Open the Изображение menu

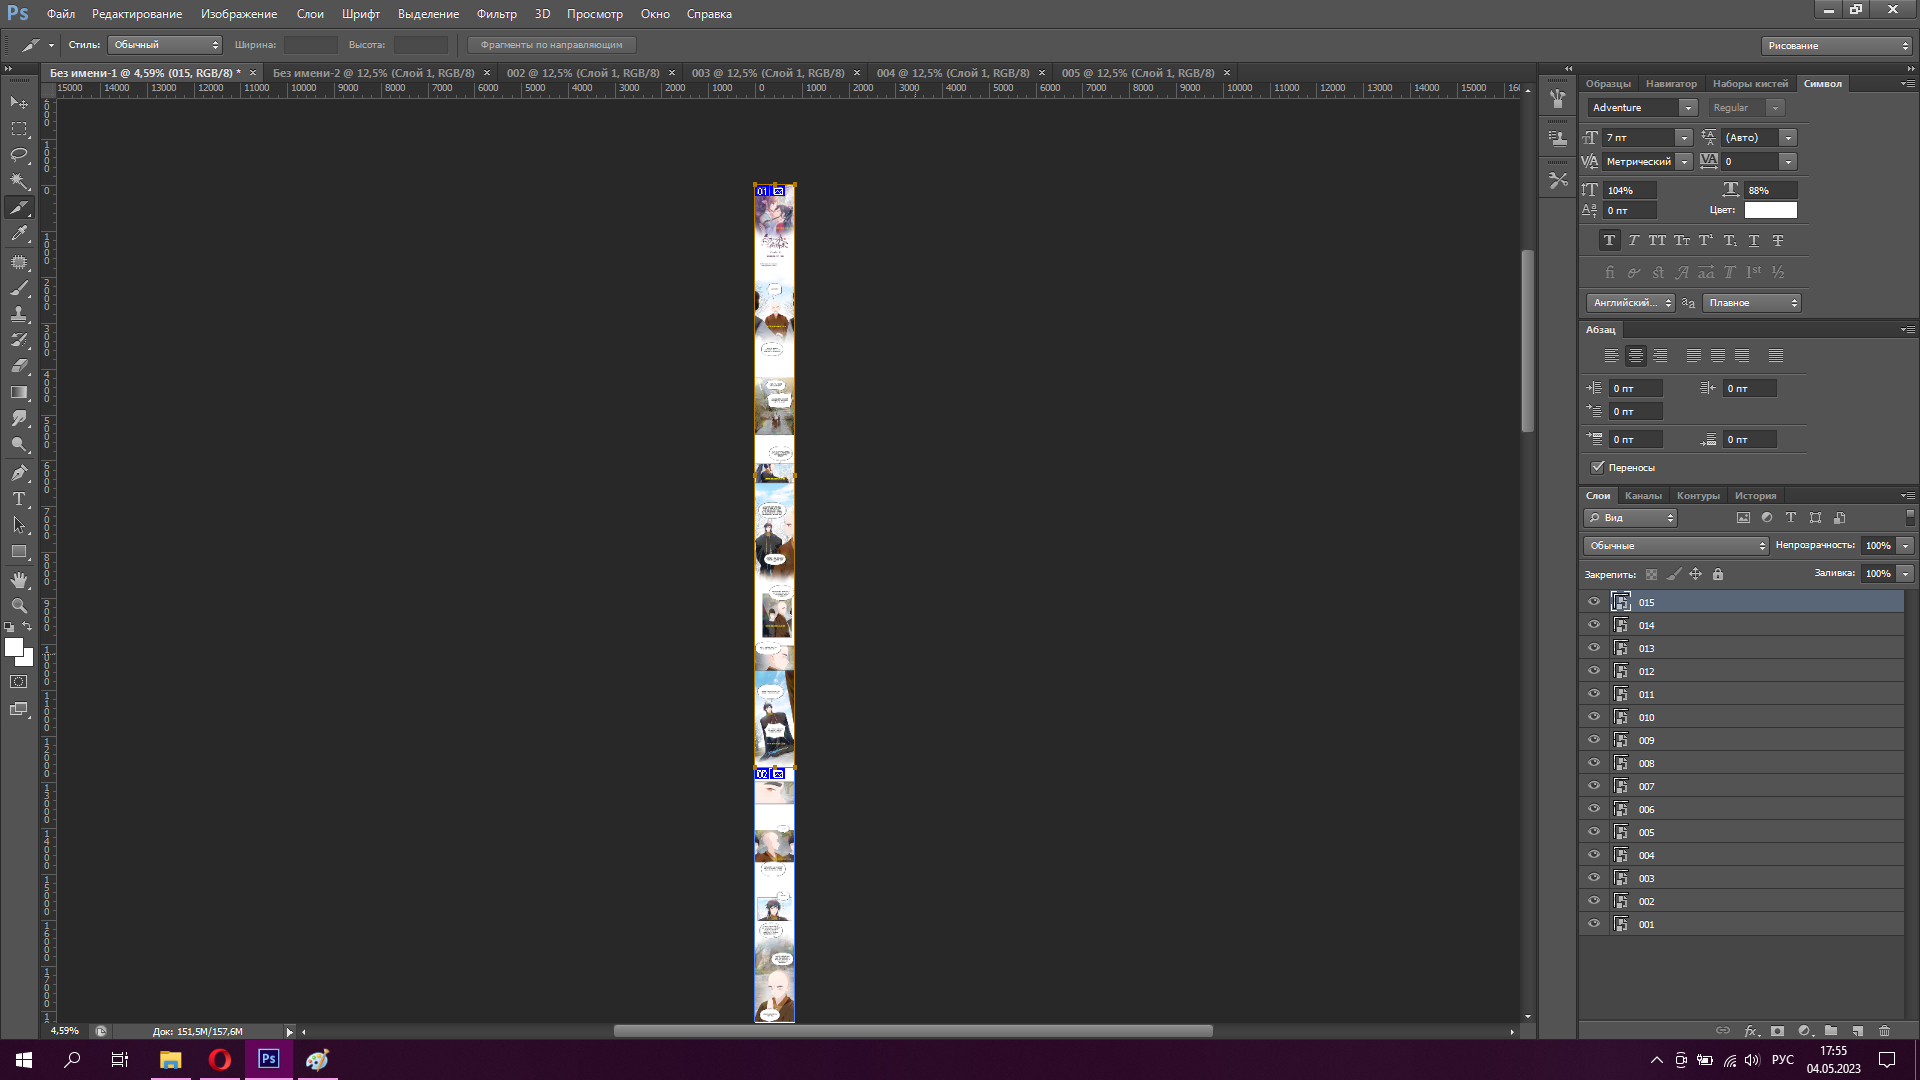tap(239, 14)
